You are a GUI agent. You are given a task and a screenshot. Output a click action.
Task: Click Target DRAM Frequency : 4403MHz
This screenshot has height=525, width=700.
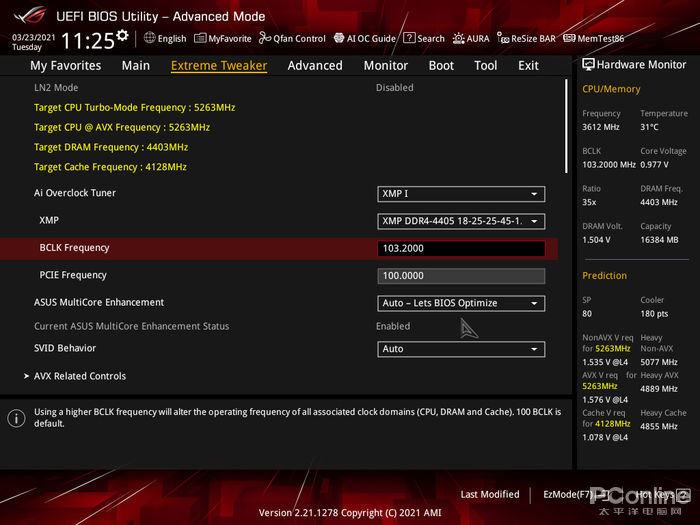click(111, 147)
